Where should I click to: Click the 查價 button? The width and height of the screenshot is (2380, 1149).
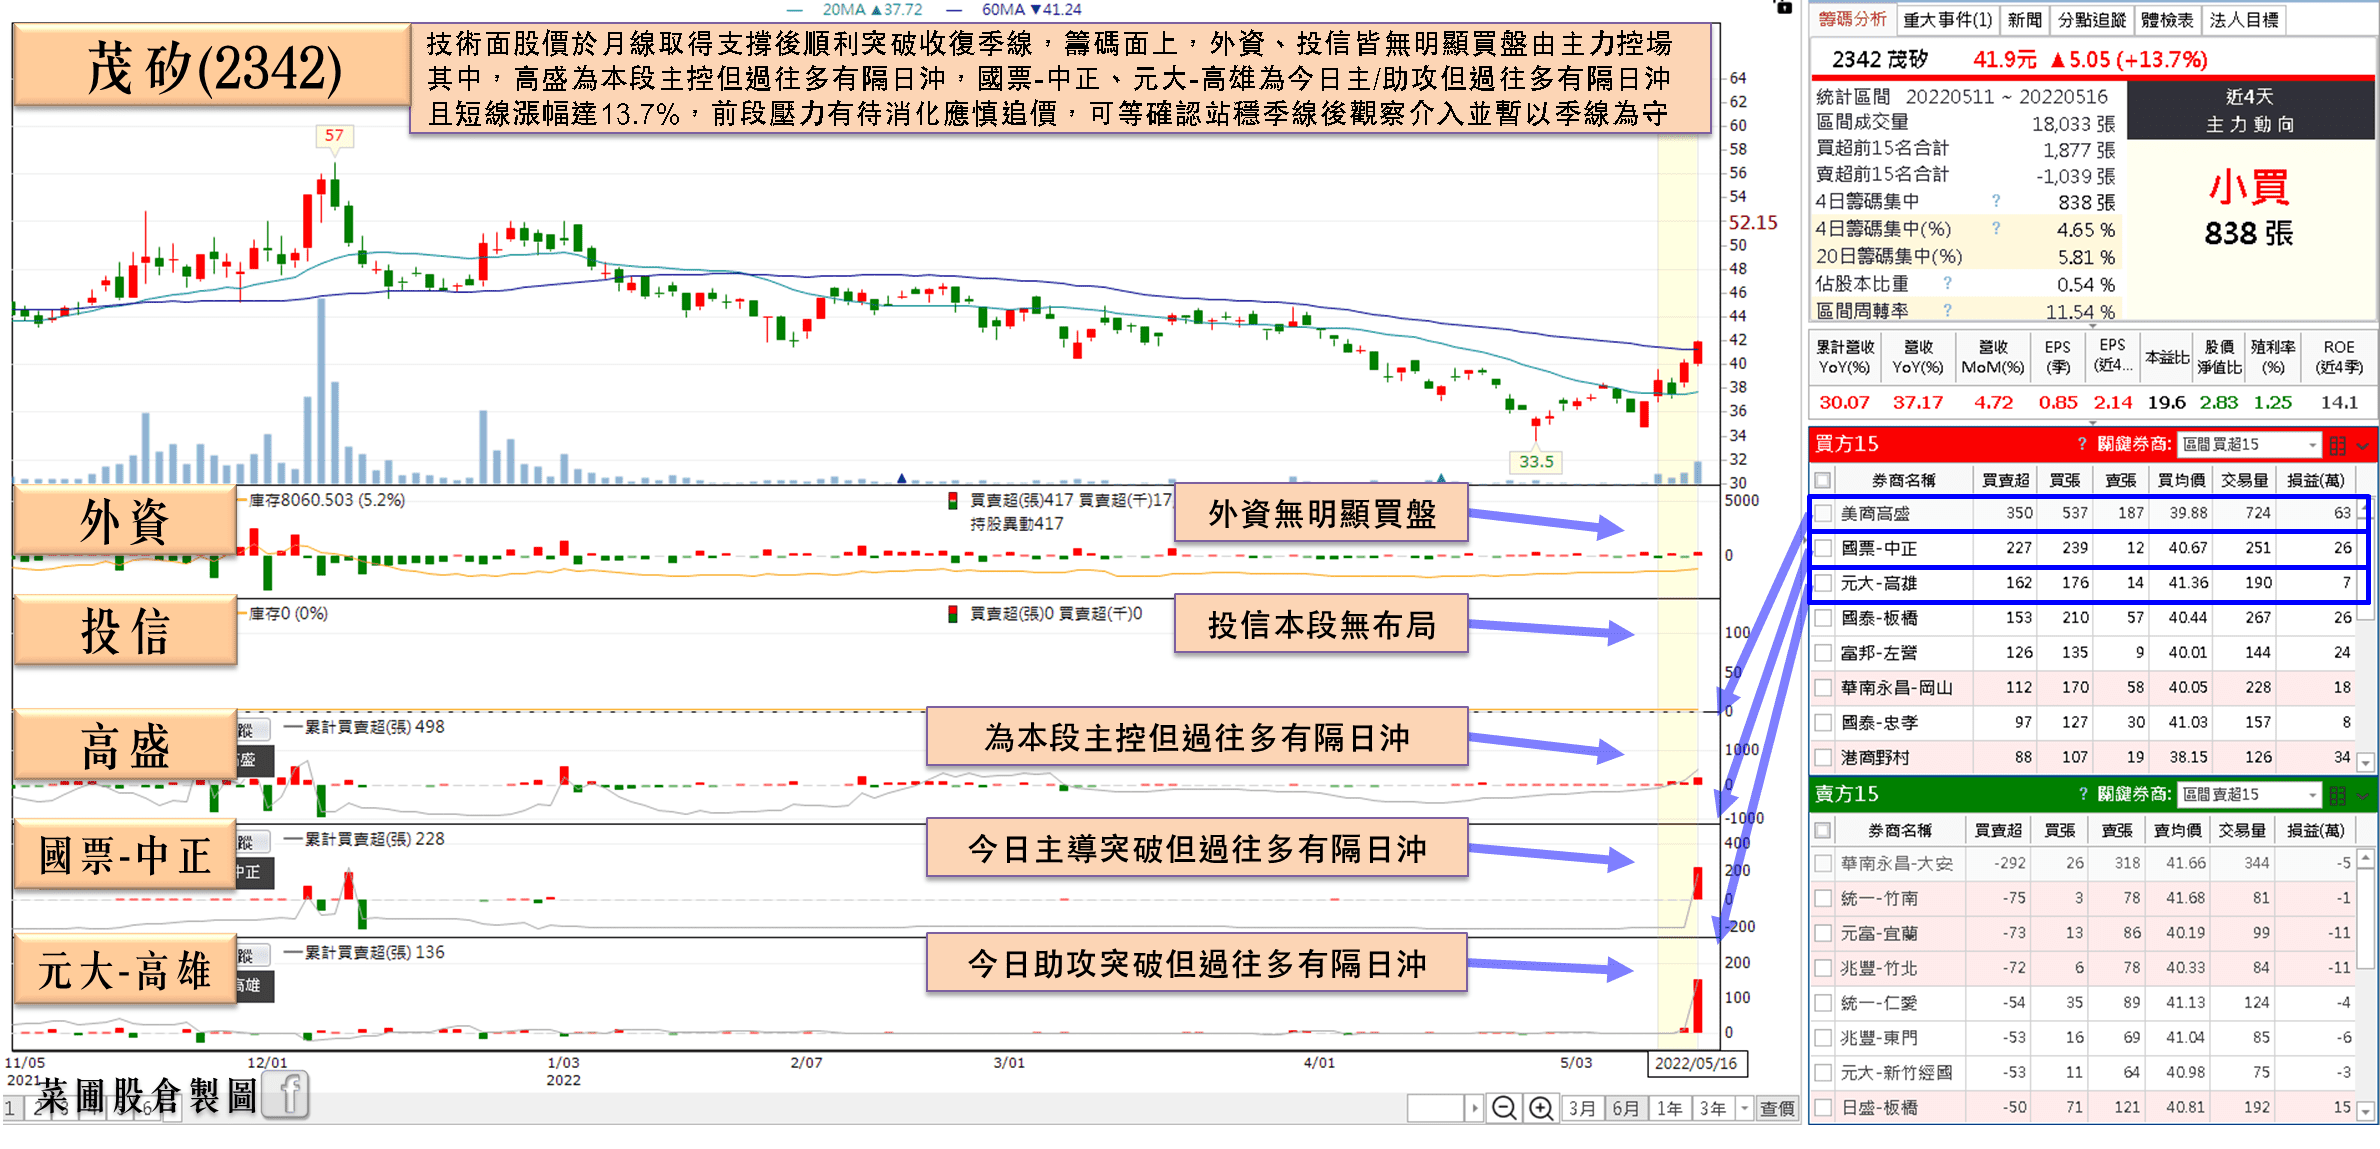pyautogui.click(x=1777, y=1108)
